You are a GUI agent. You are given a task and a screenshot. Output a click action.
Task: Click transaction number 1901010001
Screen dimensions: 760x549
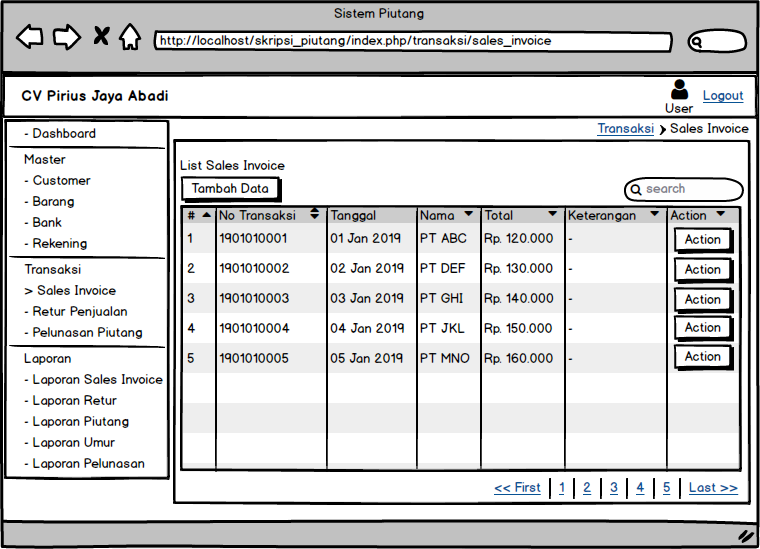[253, 238]
